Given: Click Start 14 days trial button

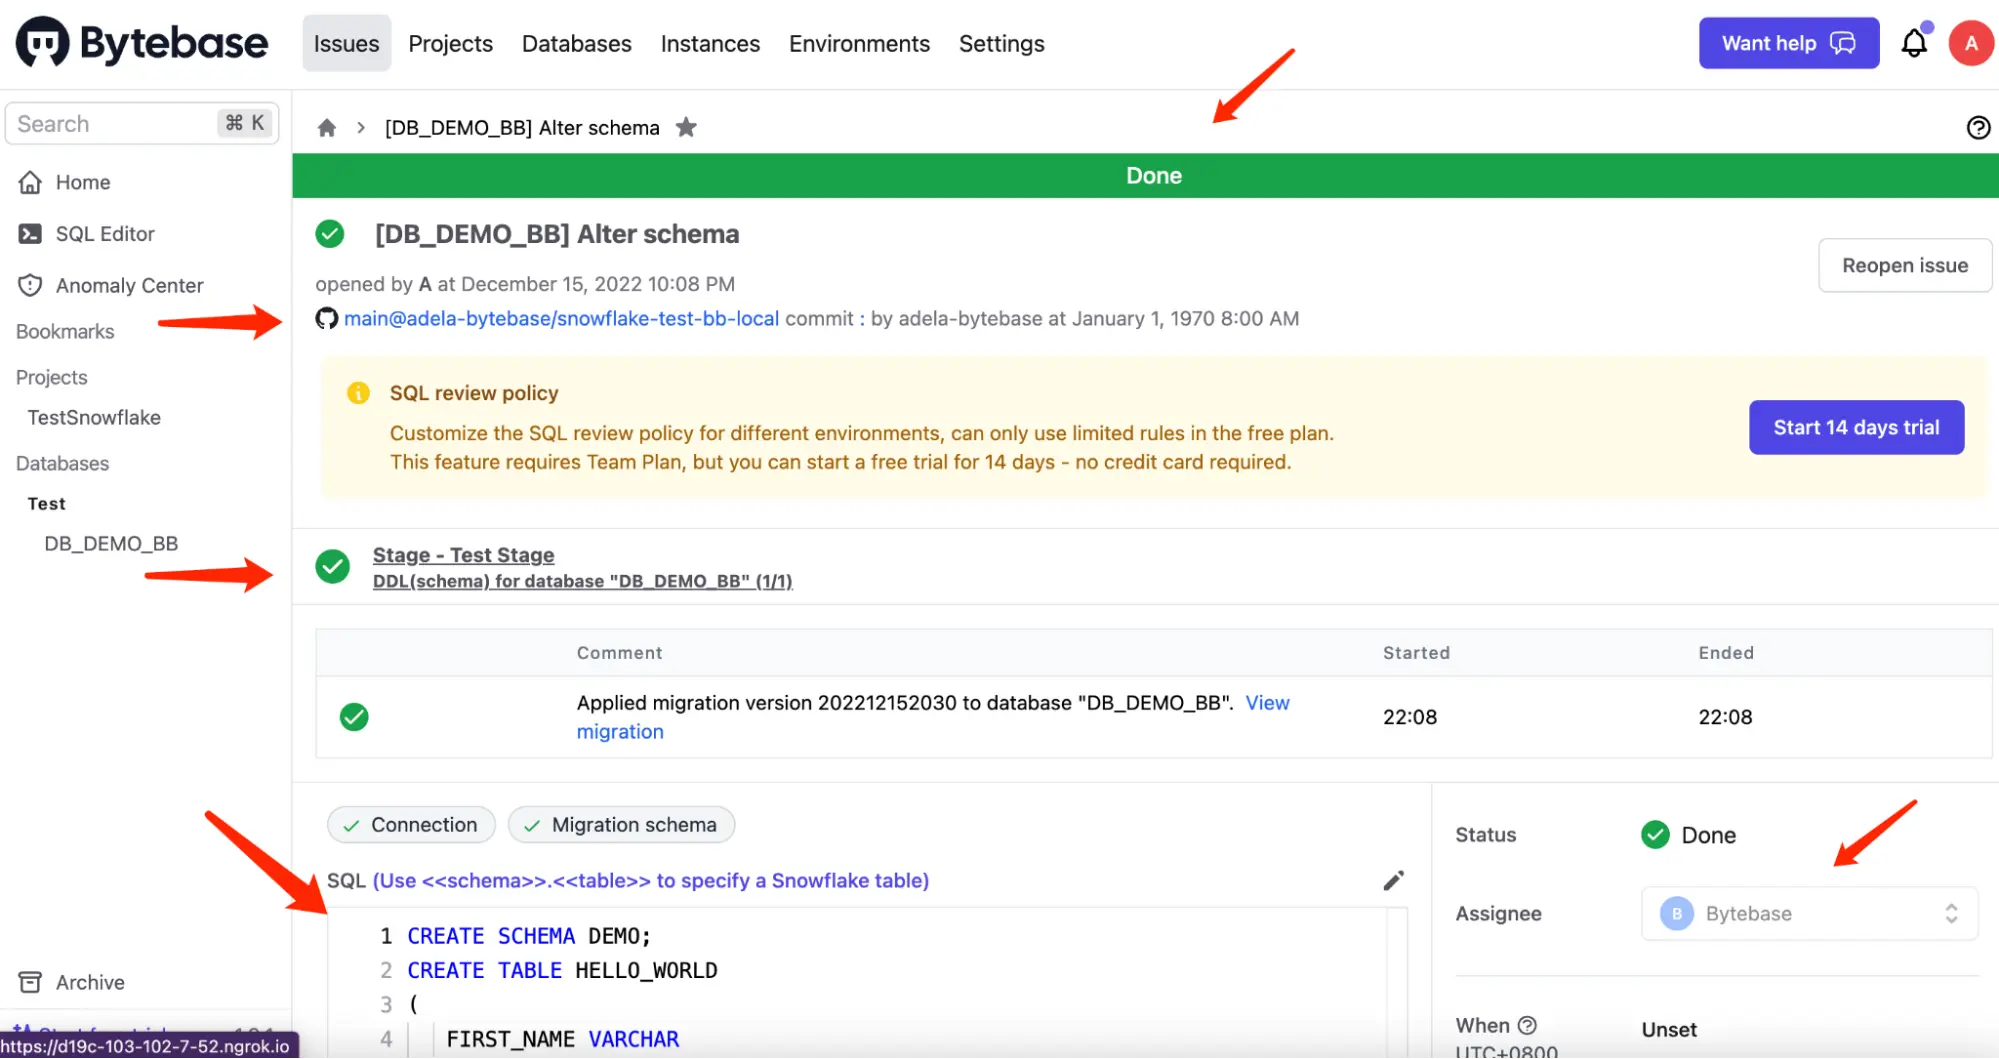Looking at the screenshot, I should pyautogui.click(x=1855, y=428).
